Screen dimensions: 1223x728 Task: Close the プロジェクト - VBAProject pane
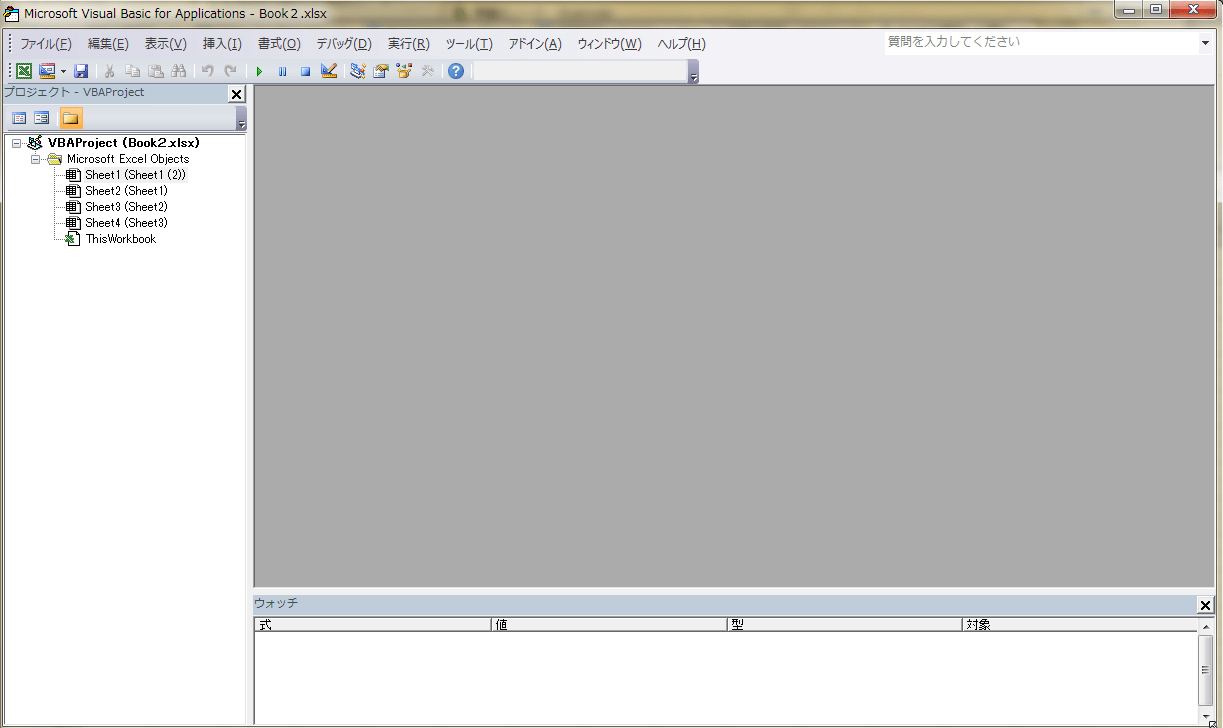click(x=237, y=94)
